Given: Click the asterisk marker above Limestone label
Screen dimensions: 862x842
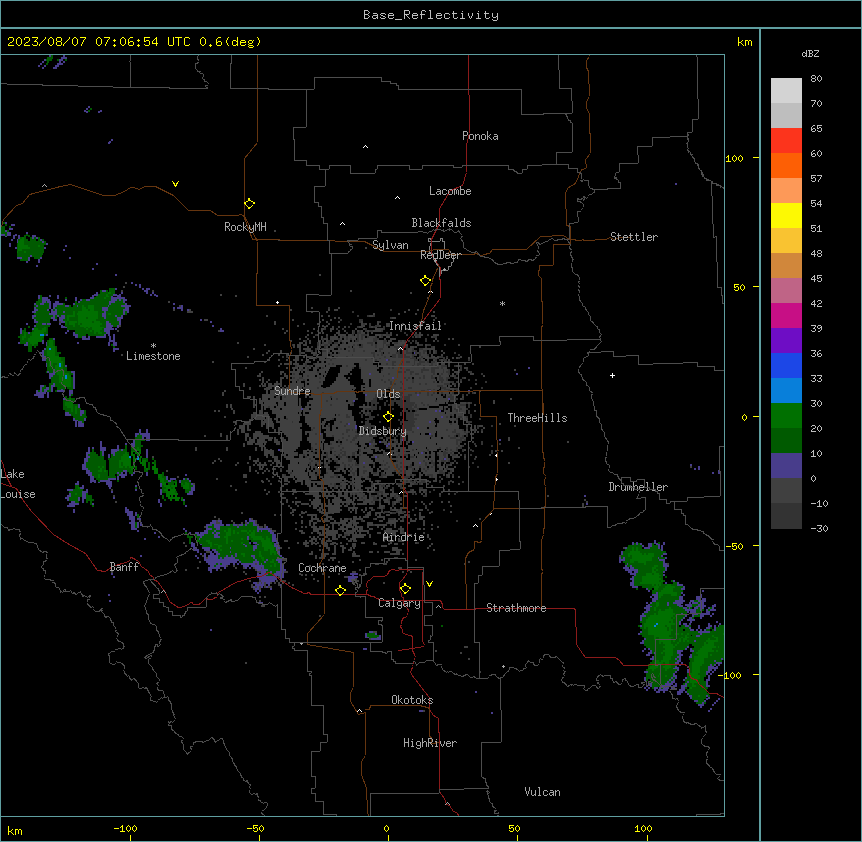Looking at the screenshot, I should 153,346.
